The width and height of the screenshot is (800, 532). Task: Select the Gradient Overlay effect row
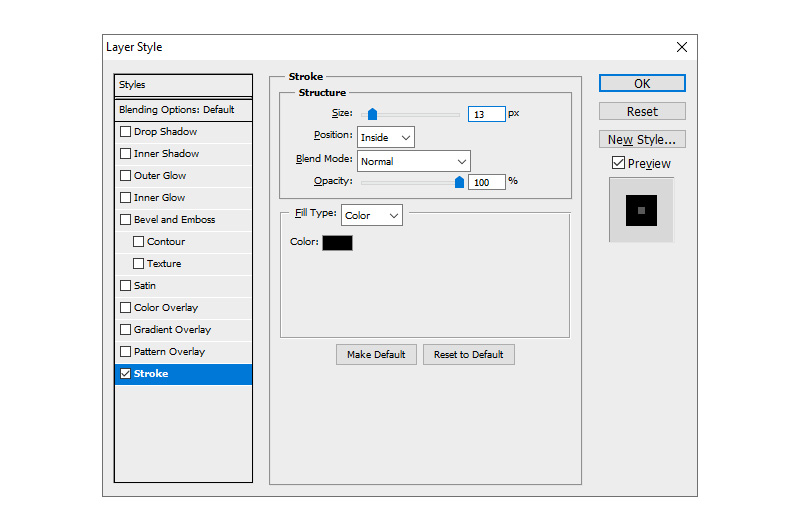(172, 330)
